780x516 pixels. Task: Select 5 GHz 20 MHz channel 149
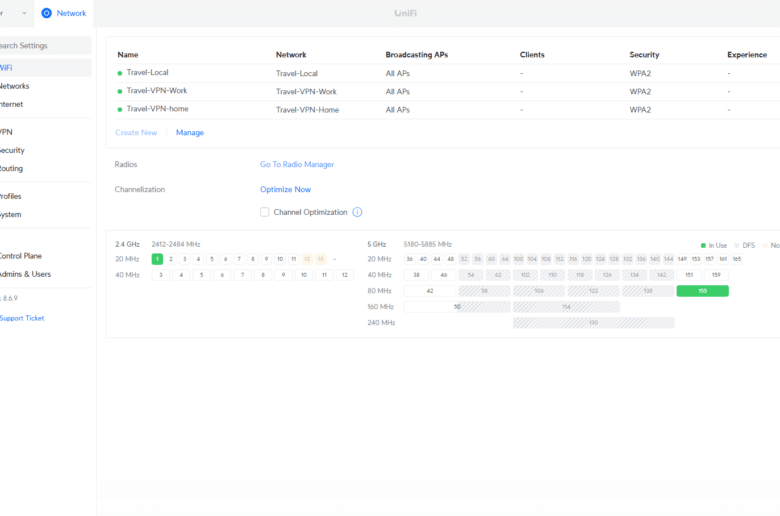coord(682,259)
